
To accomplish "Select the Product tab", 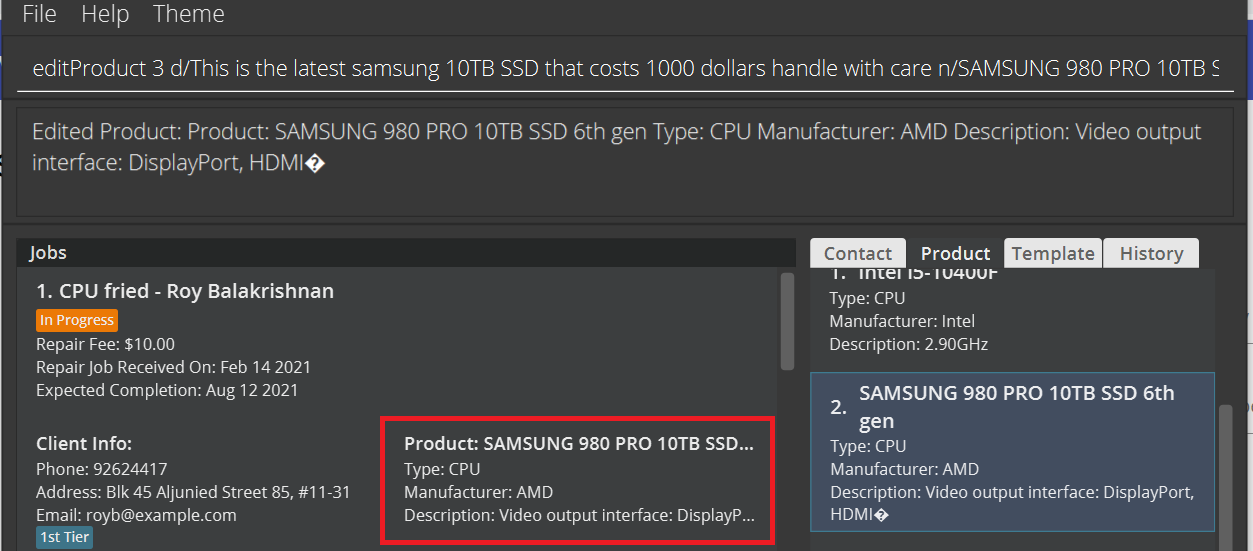I will point(955,253).
